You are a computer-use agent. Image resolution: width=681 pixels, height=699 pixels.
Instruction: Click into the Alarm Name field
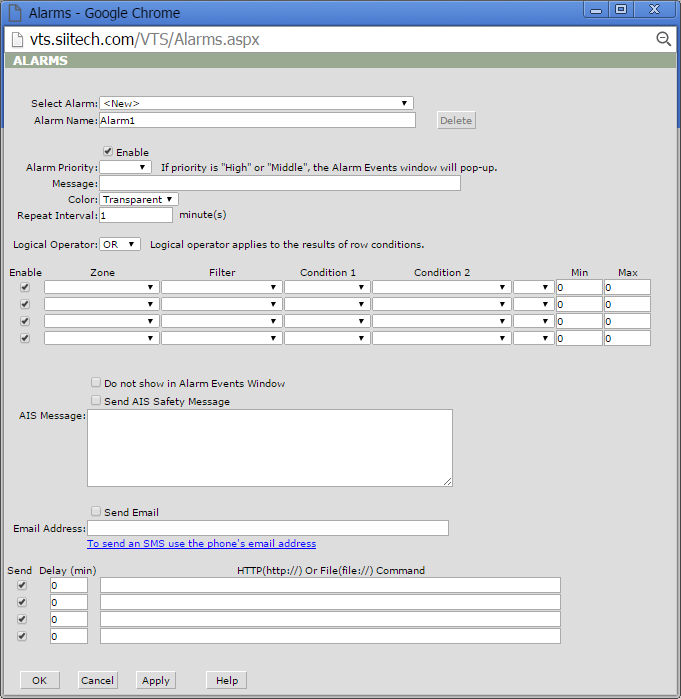[256, 120]
